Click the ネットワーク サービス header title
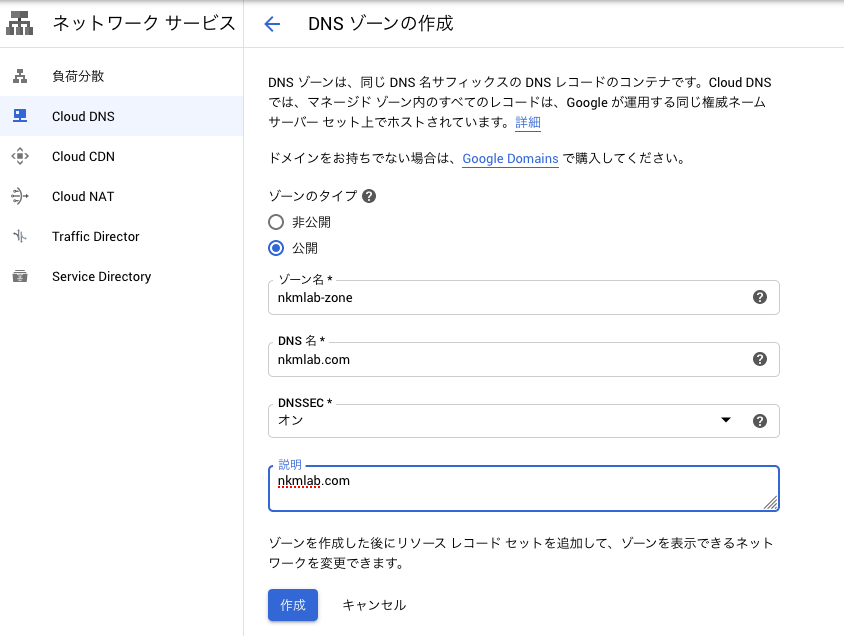The image size is (844, 636). (x=144, y=23)
